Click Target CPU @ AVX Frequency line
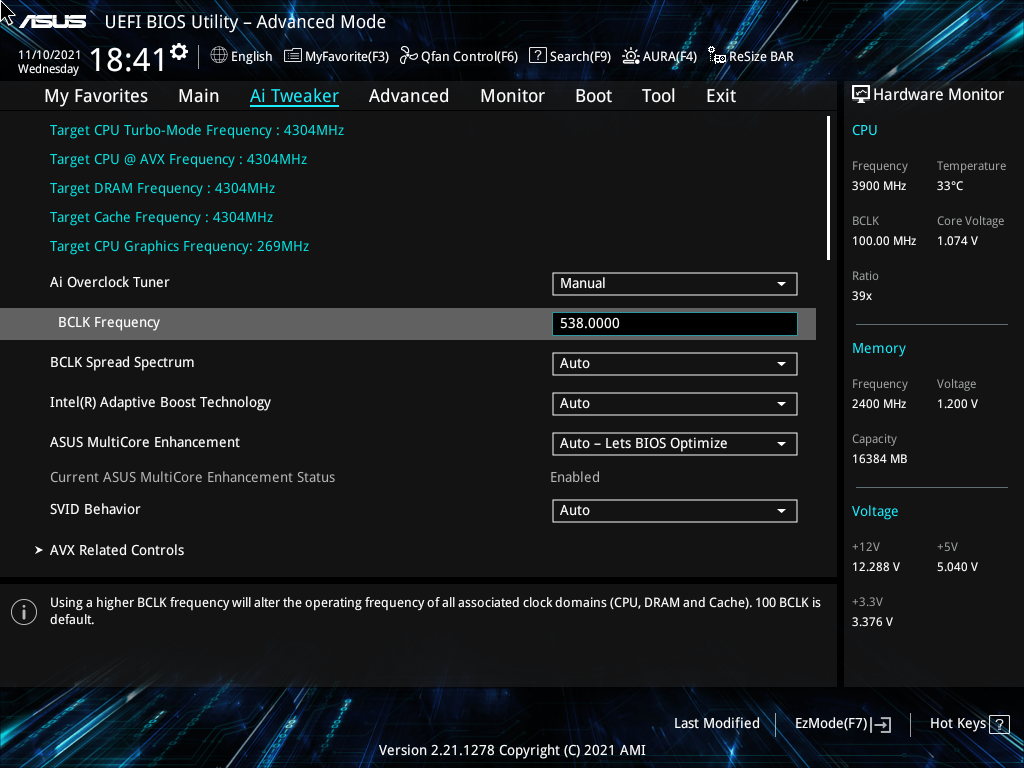The height and width of the screenshot is (768, 1024). [x=178, y=159]
